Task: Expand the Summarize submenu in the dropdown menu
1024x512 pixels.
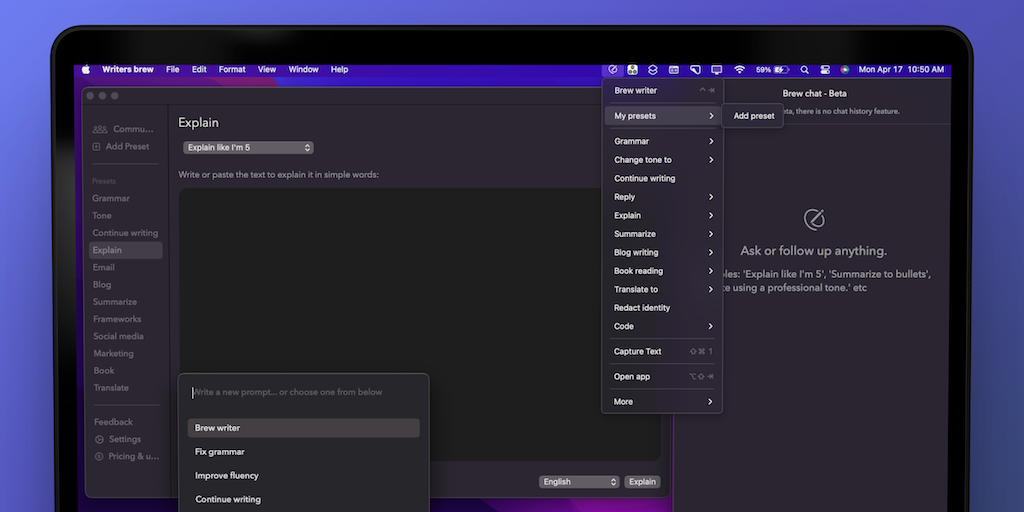Action: pos(662,234)
